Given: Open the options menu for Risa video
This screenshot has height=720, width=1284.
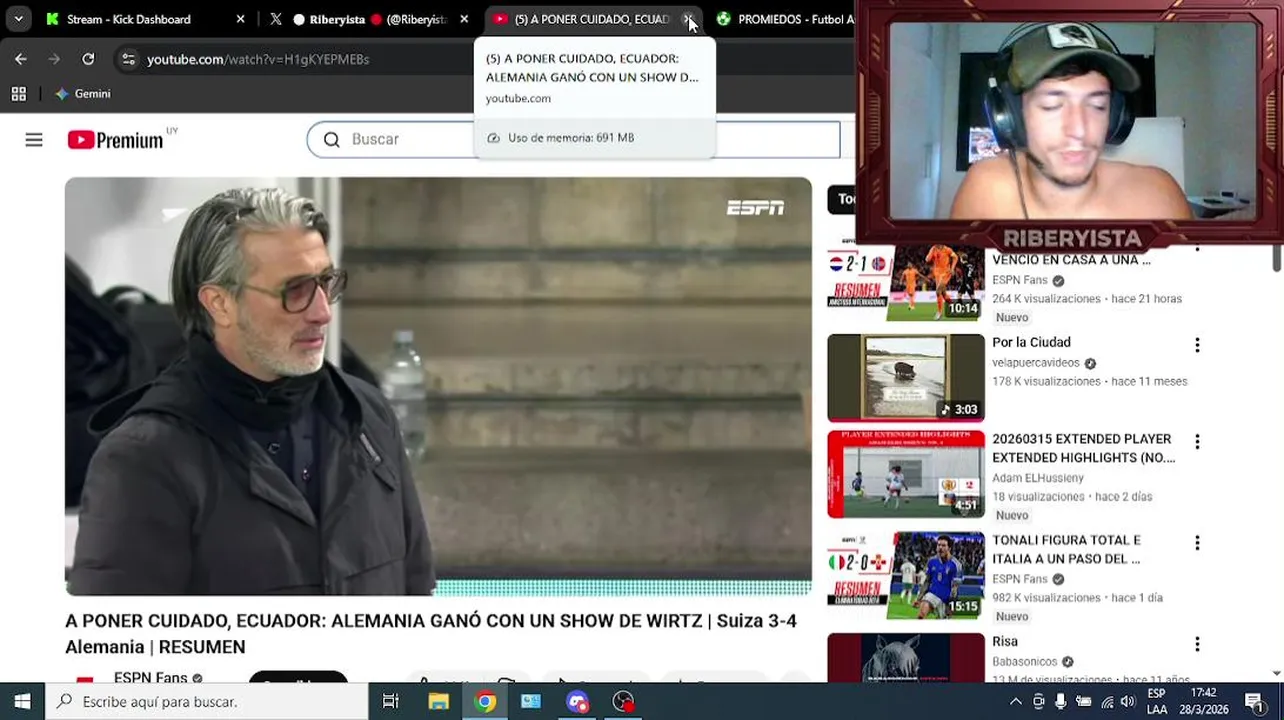Looking at the screenshot, I should [1197, 644].
